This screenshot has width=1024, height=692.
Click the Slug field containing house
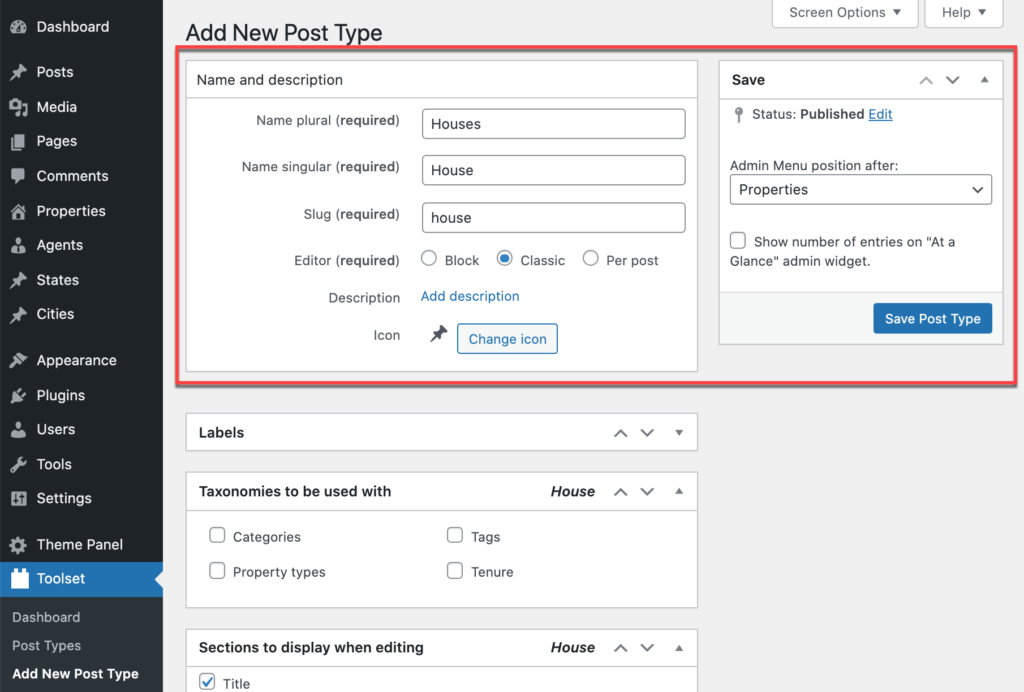click(554, 218)
